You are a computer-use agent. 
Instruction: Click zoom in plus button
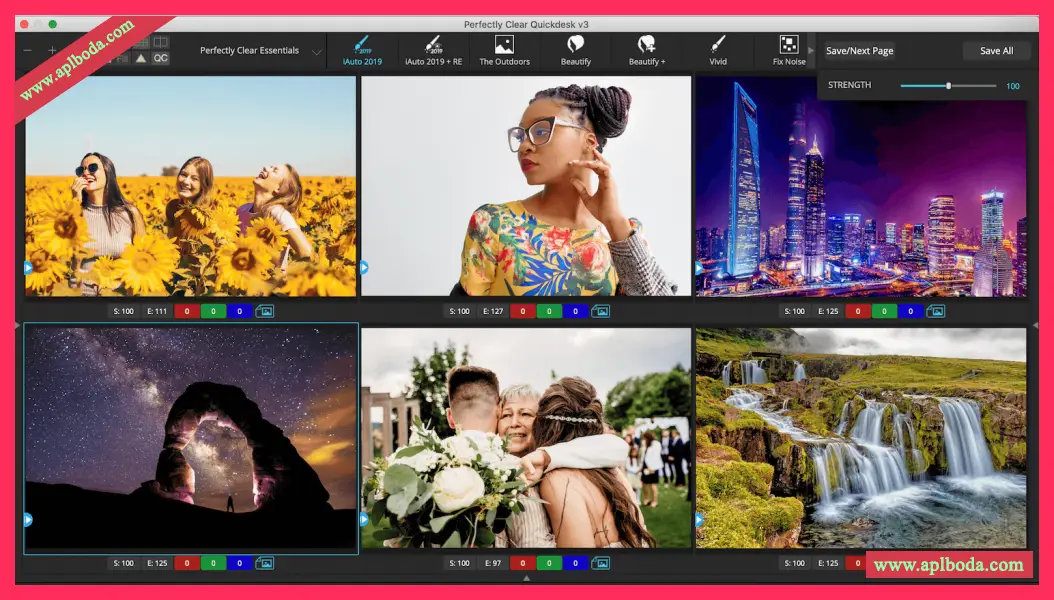52,50
